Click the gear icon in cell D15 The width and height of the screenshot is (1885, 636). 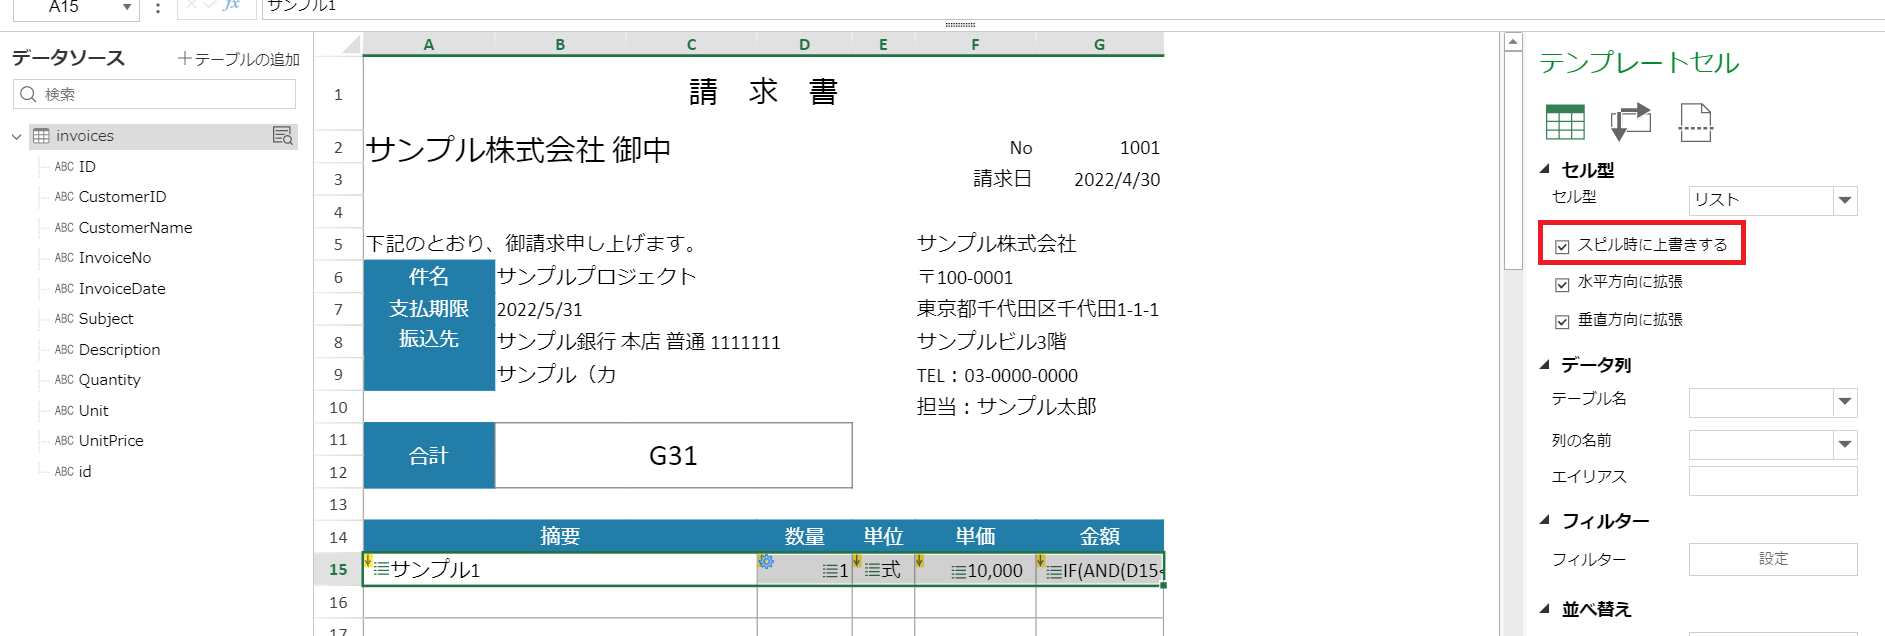[767, 562]
